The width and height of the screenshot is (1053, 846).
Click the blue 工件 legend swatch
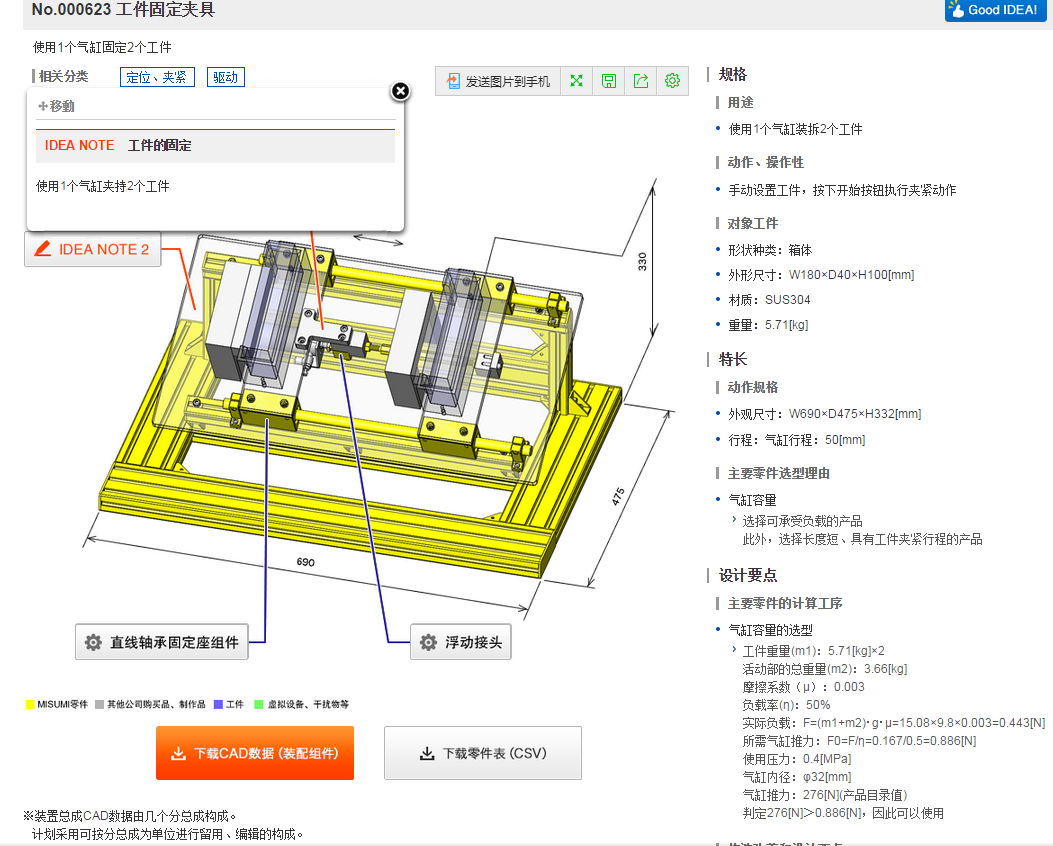pos(218,705)
